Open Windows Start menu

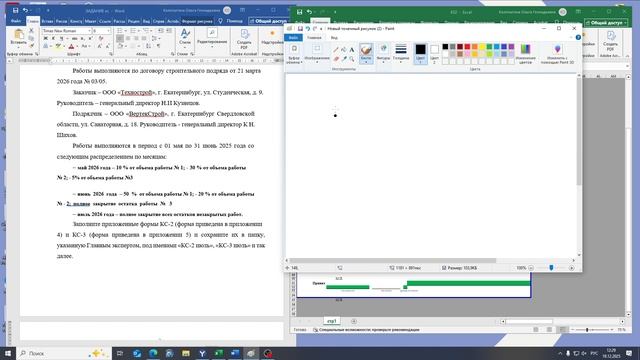click(x=8, y=353)
